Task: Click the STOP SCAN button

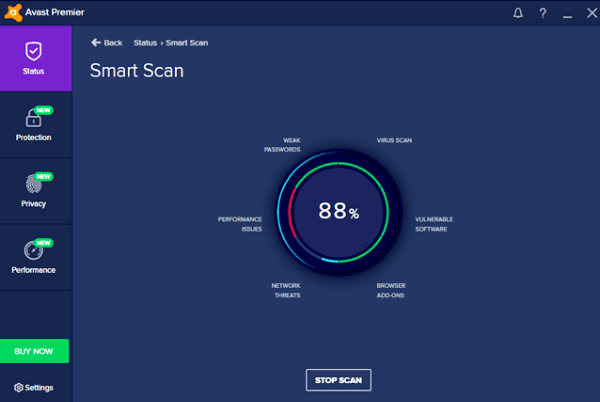Action: pos(338,380)
